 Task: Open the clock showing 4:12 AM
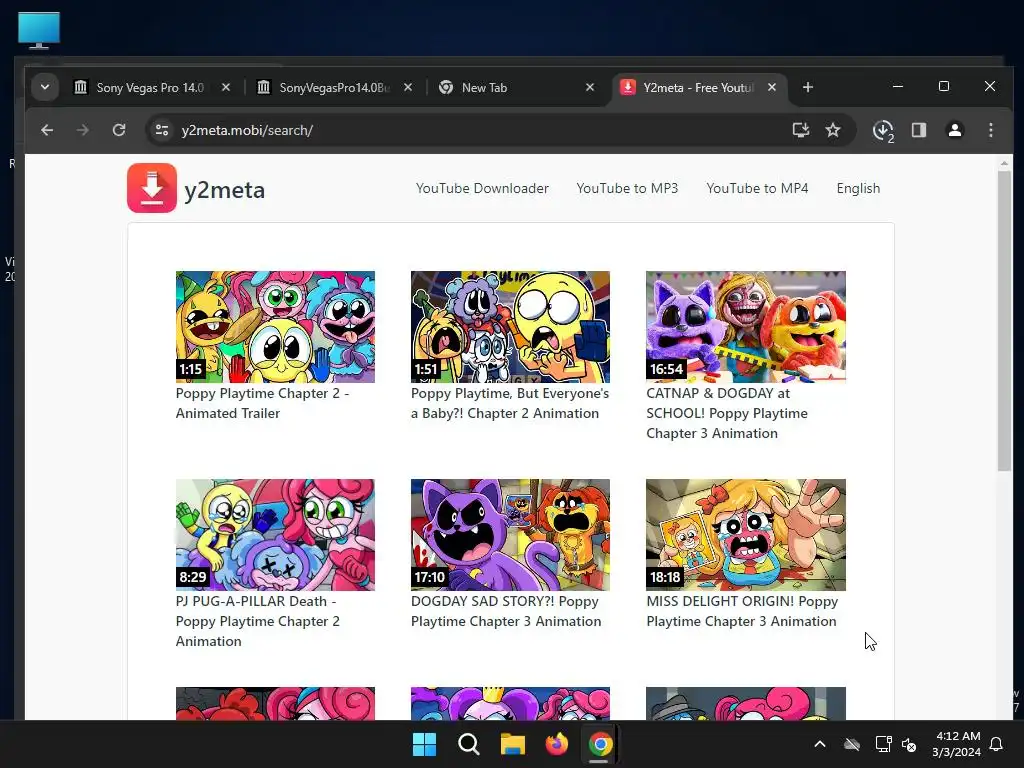tap(957, 744)
